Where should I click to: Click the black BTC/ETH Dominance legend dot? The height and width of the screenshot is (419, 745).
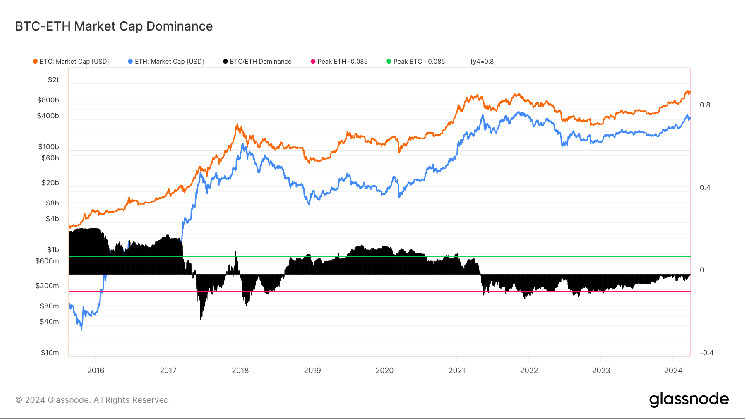[x=225, y=62]
